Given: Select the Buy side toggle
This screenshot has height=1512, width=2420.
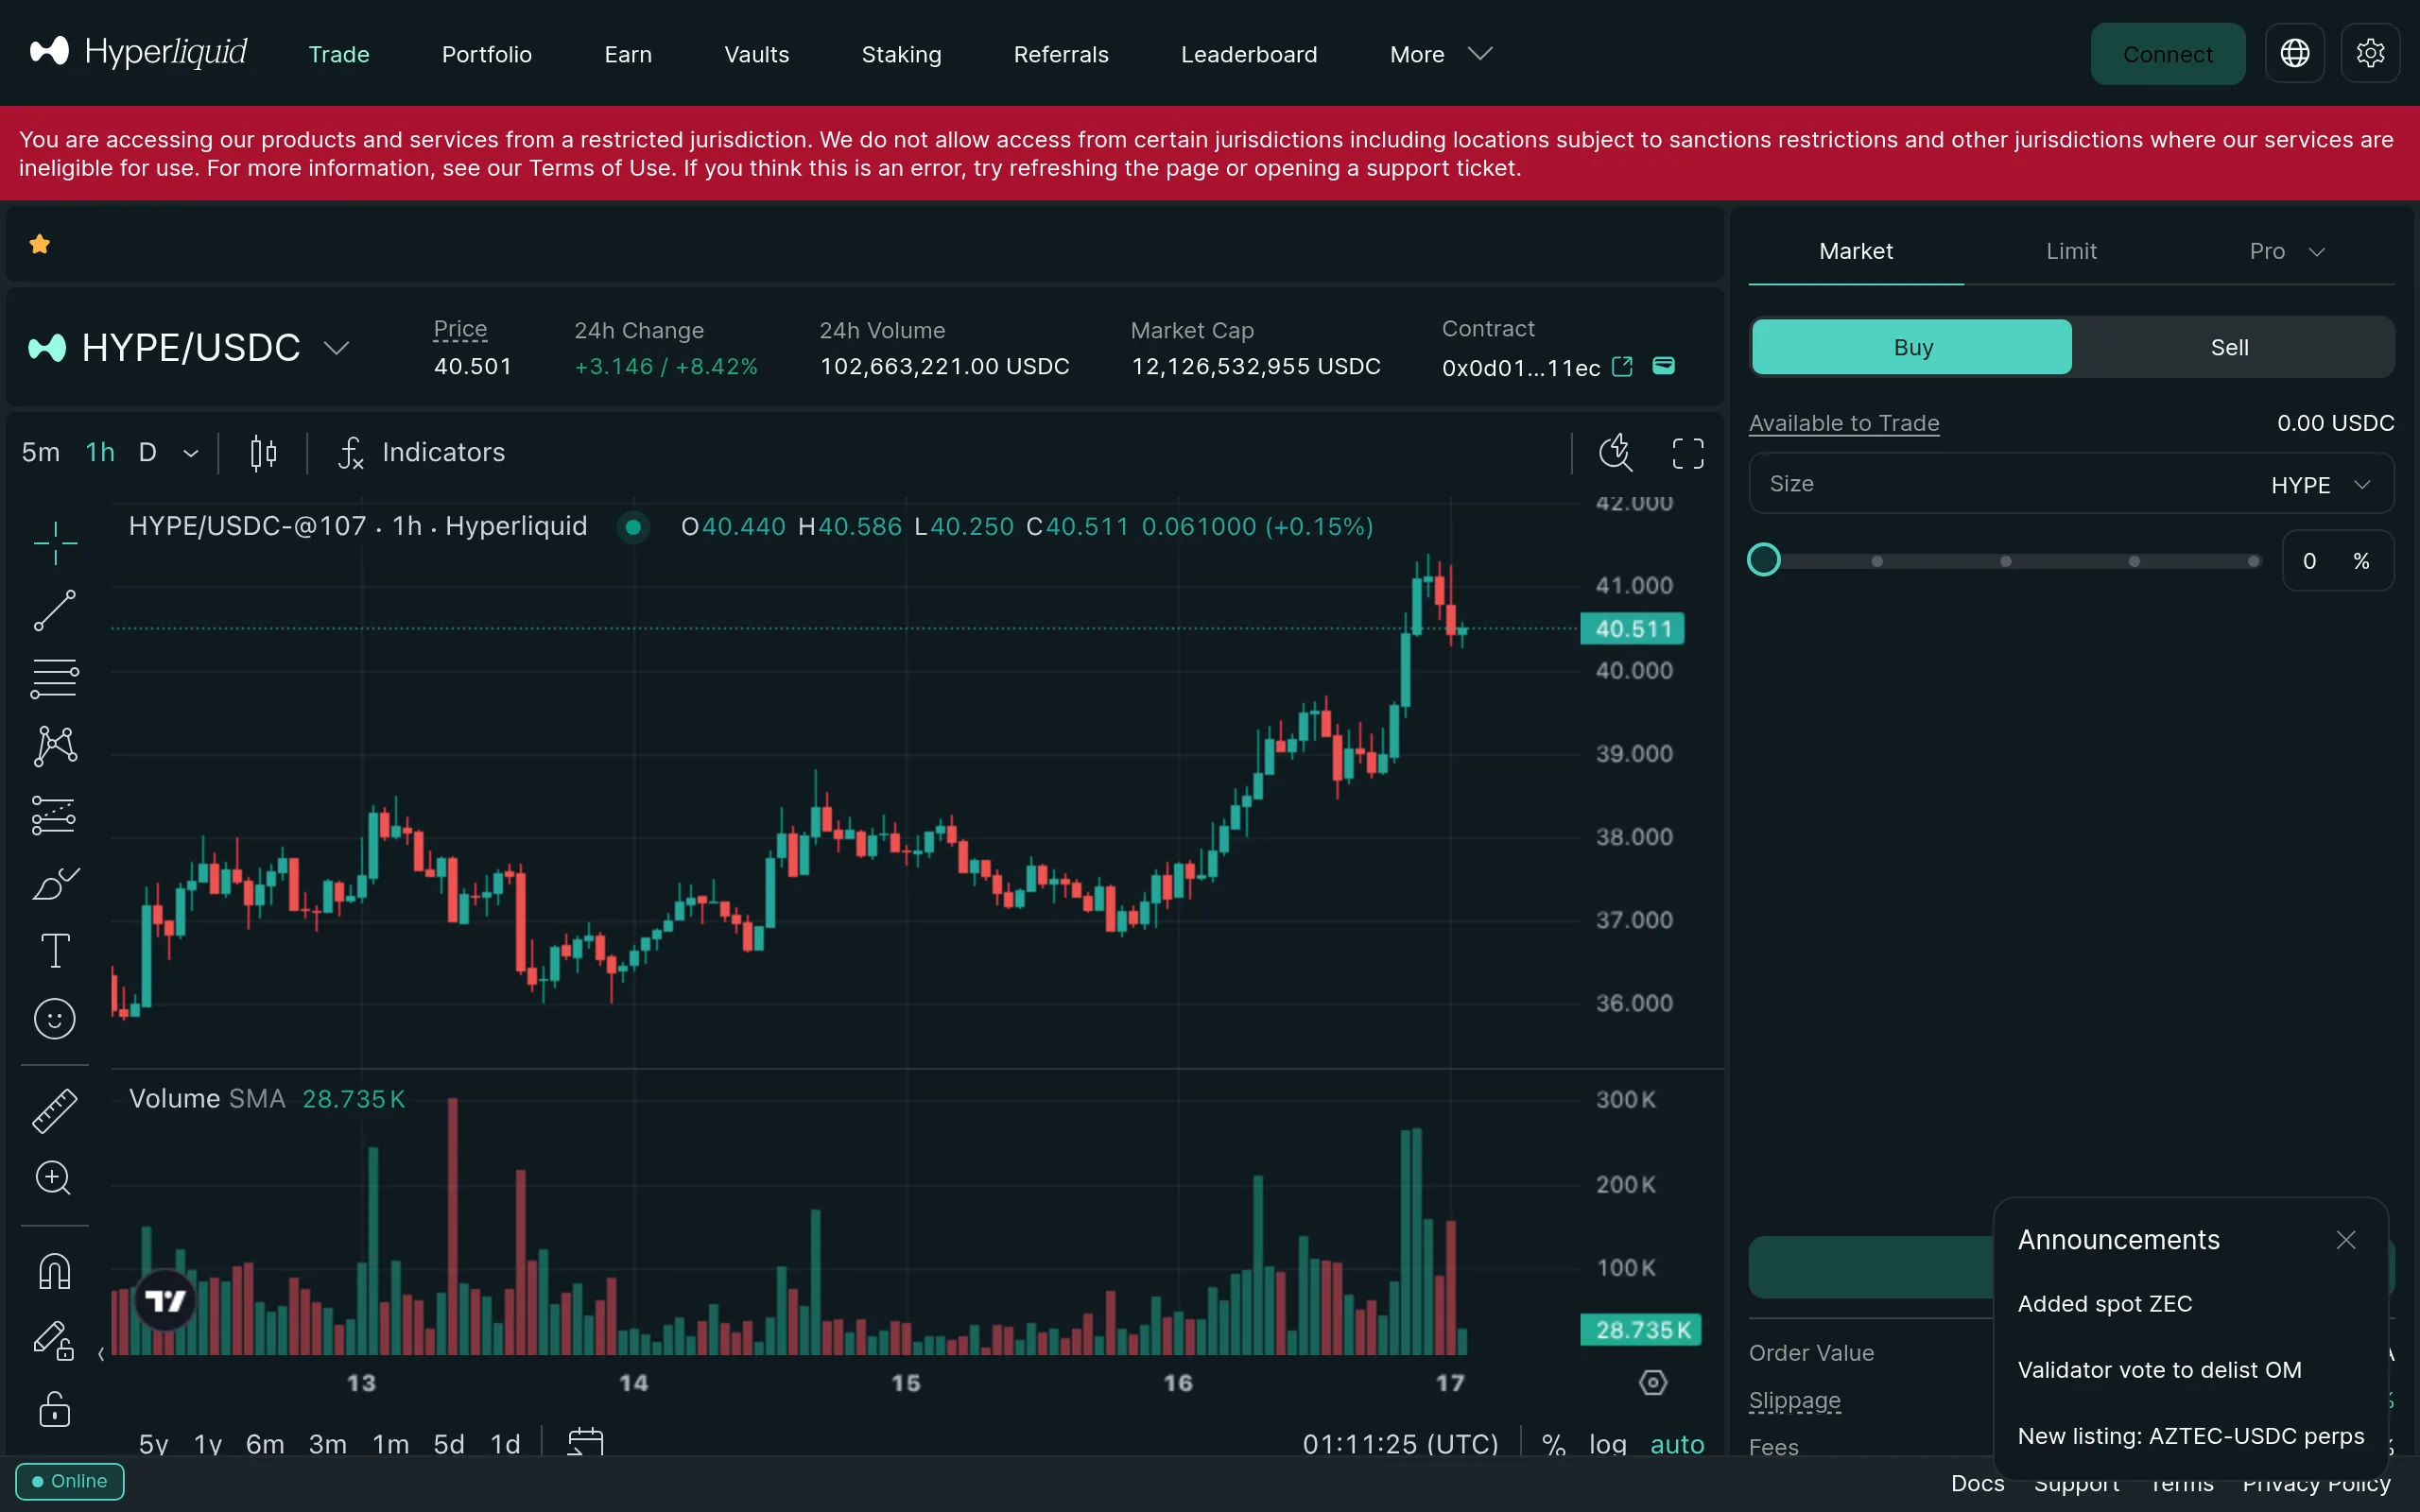Looking at the screenshot, I should pos(1912,347).
